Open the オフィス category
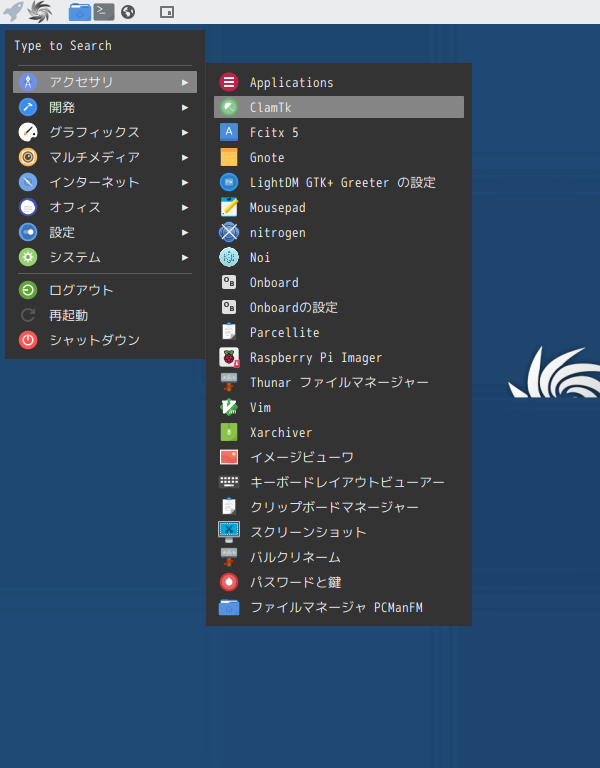 [x=105, y=207]
